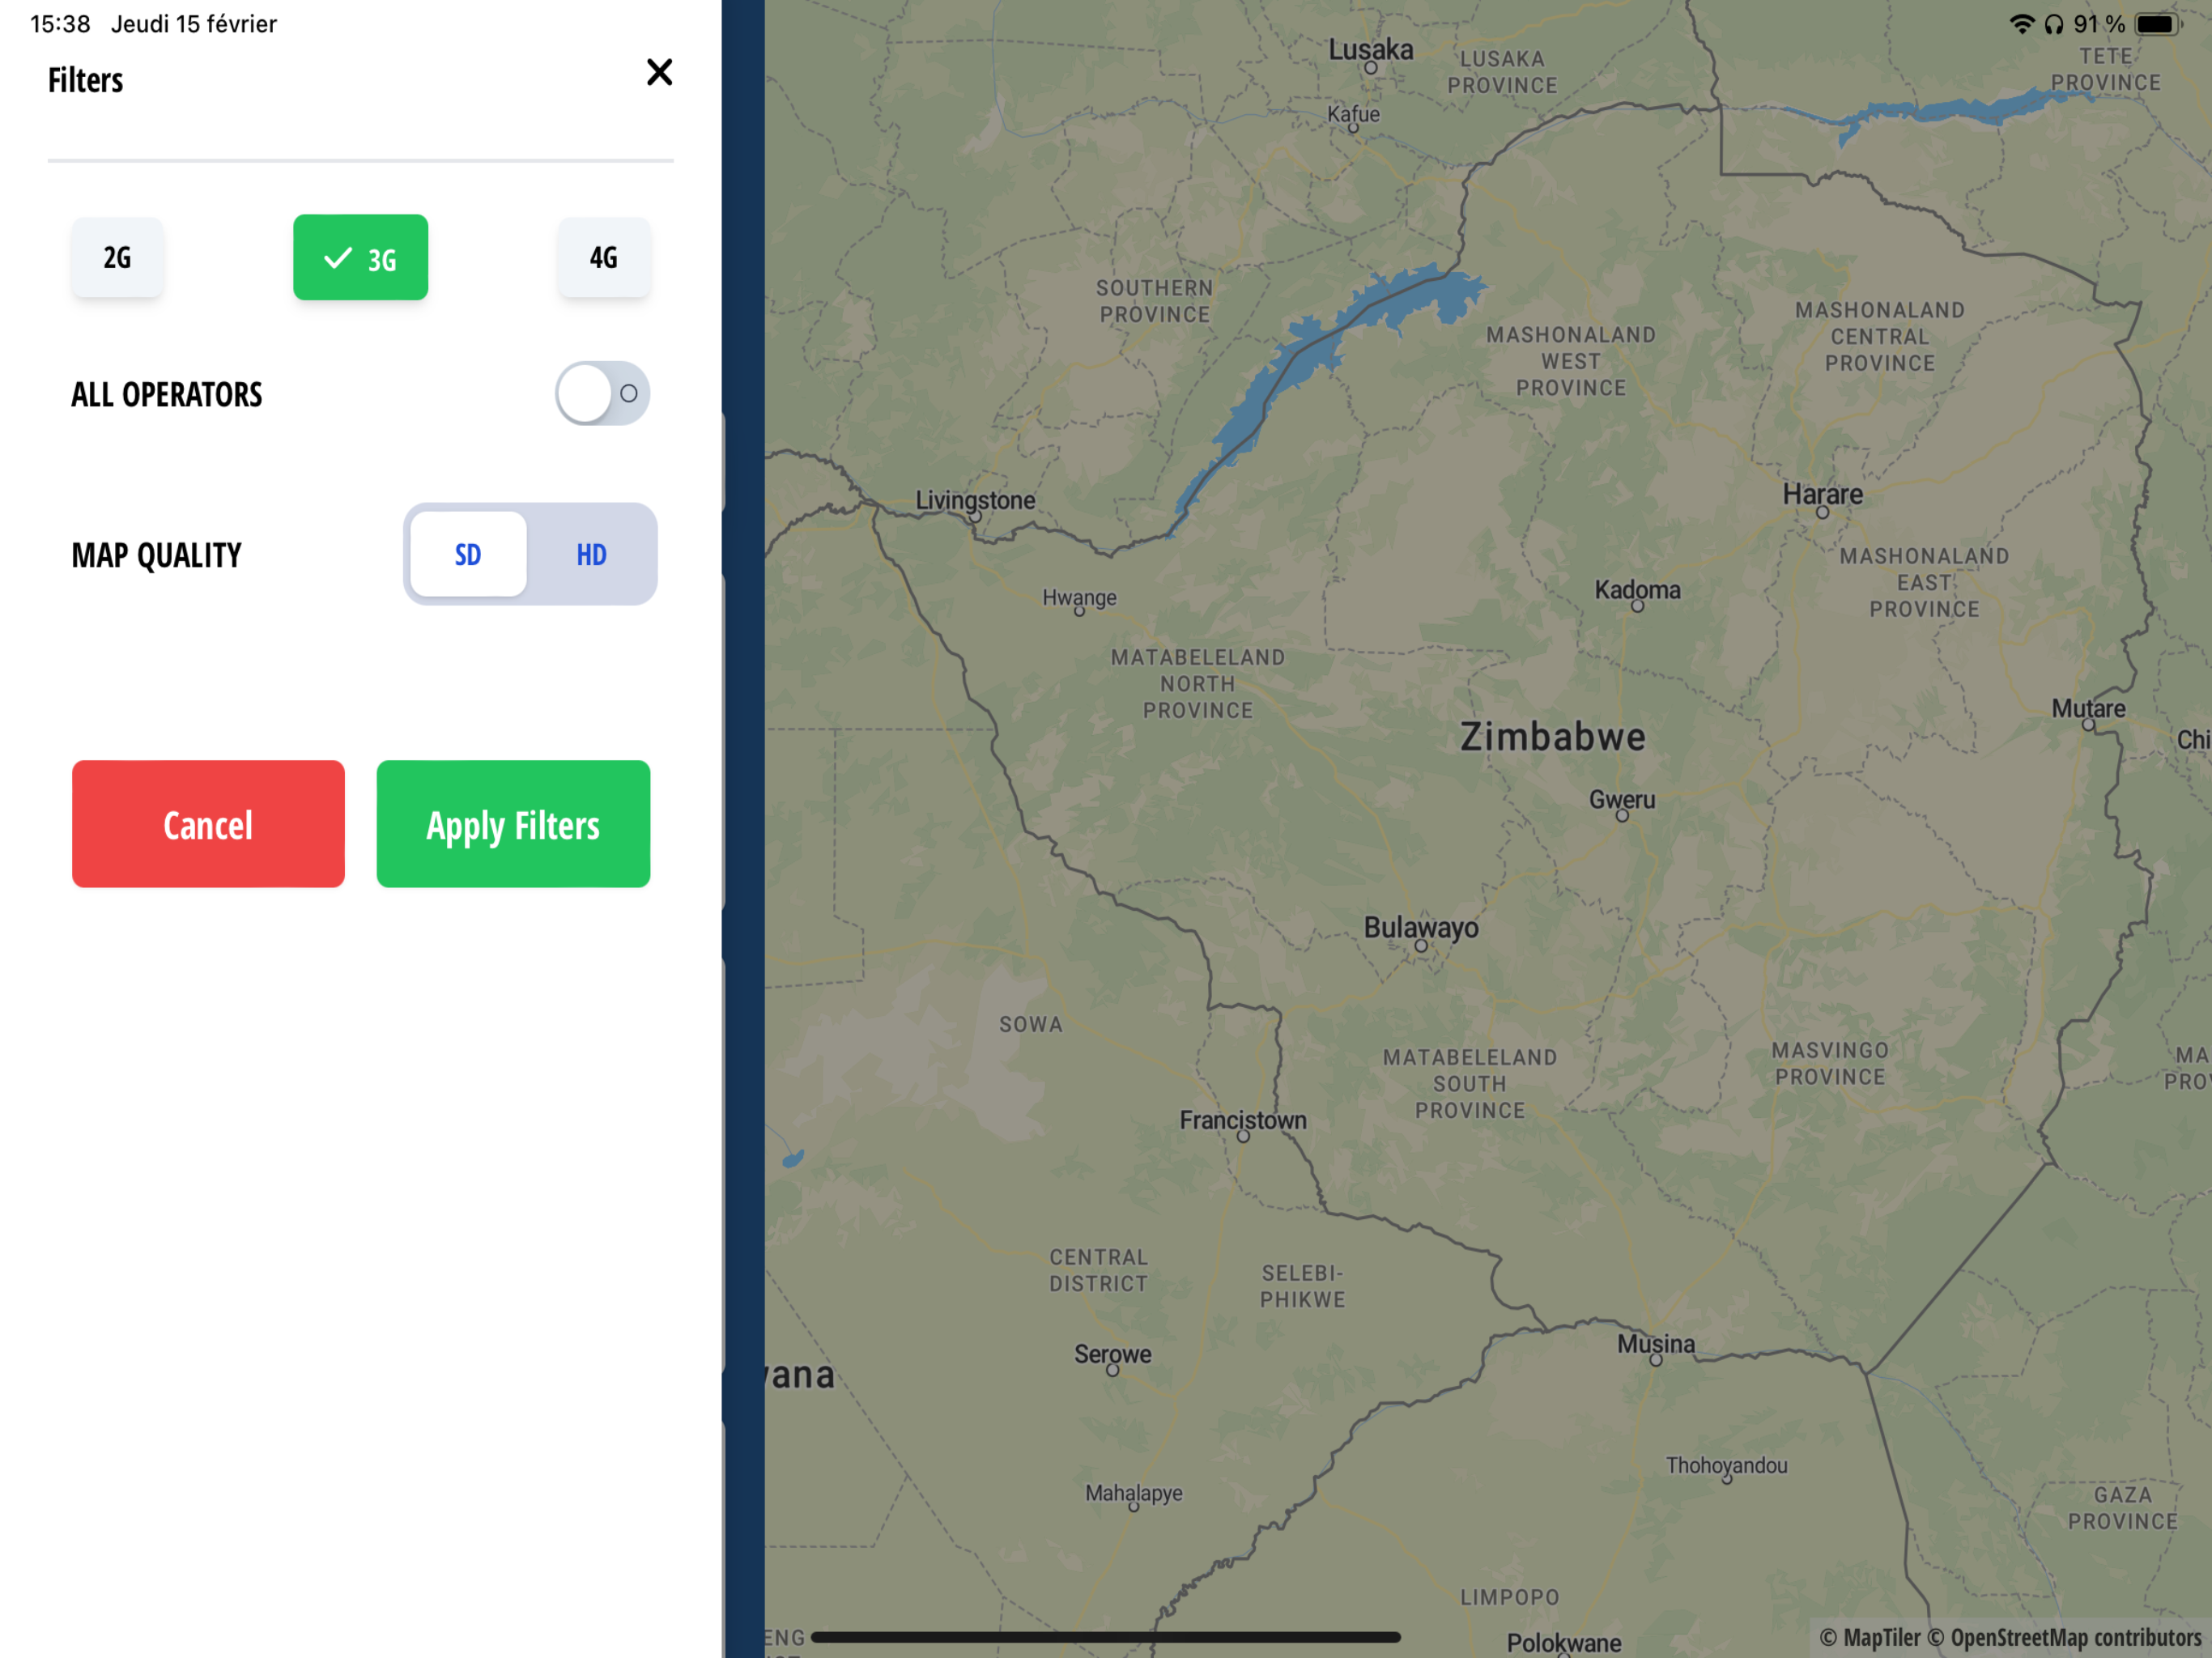Choose SD map quality
The width and height of the screenshot is (2212, 1658).
pos(468,555)
